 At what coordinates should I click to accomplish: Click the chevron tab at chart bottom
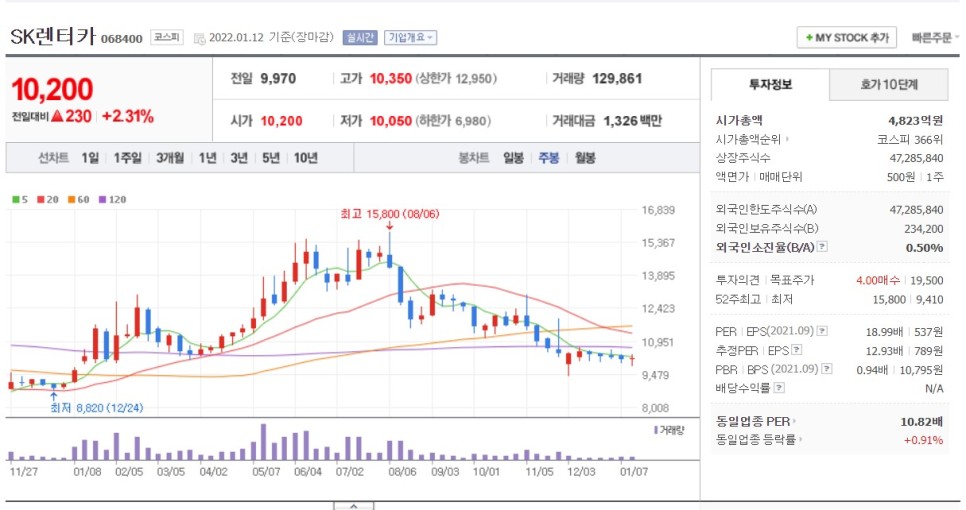pyautogui.click(x=354, y=506)
